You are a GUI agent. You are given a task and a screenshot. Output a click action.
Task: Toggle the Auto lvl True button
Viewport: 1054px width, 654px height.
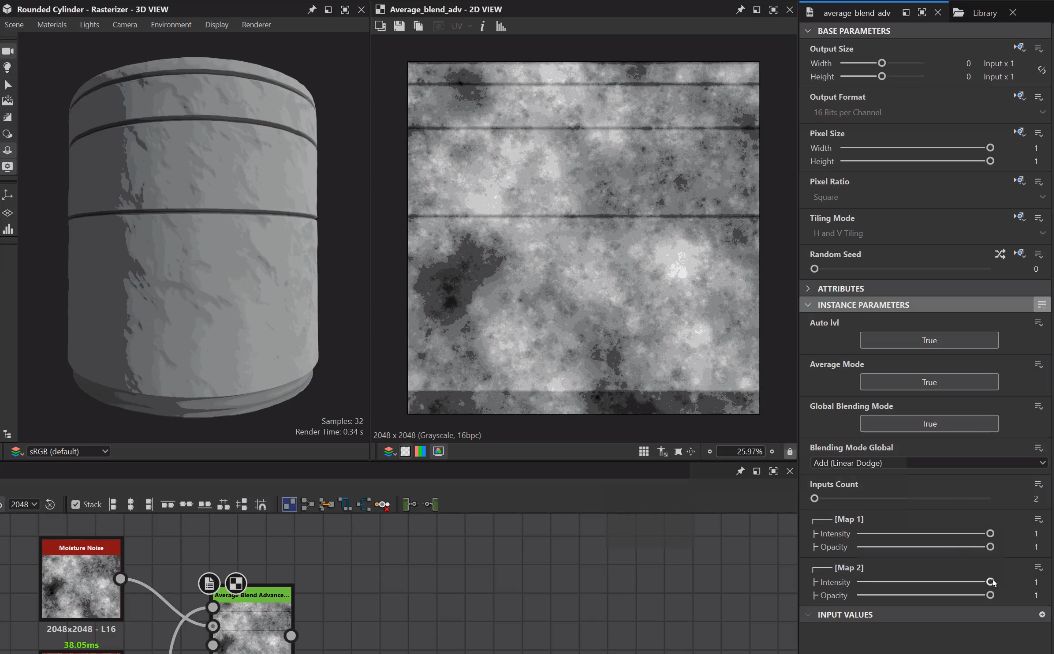point(929,341)
